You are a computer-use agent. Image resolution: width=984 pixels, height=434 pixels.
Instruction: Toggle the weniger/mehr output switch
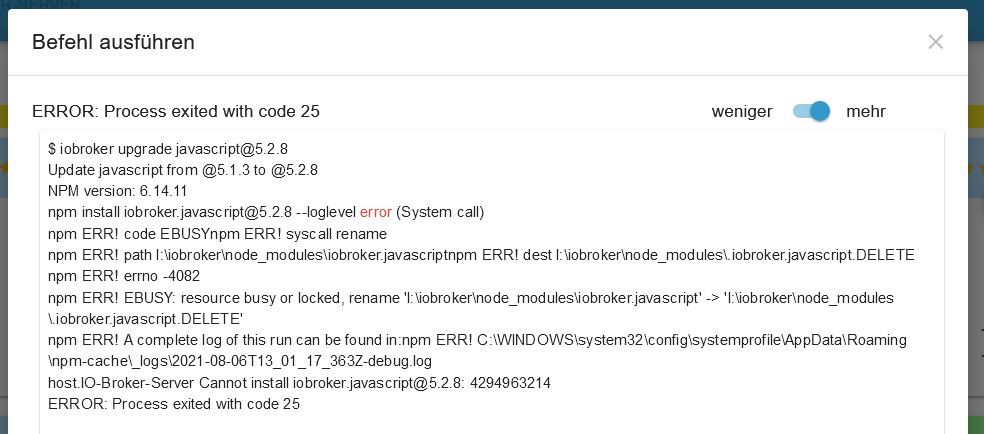point(811,111)
